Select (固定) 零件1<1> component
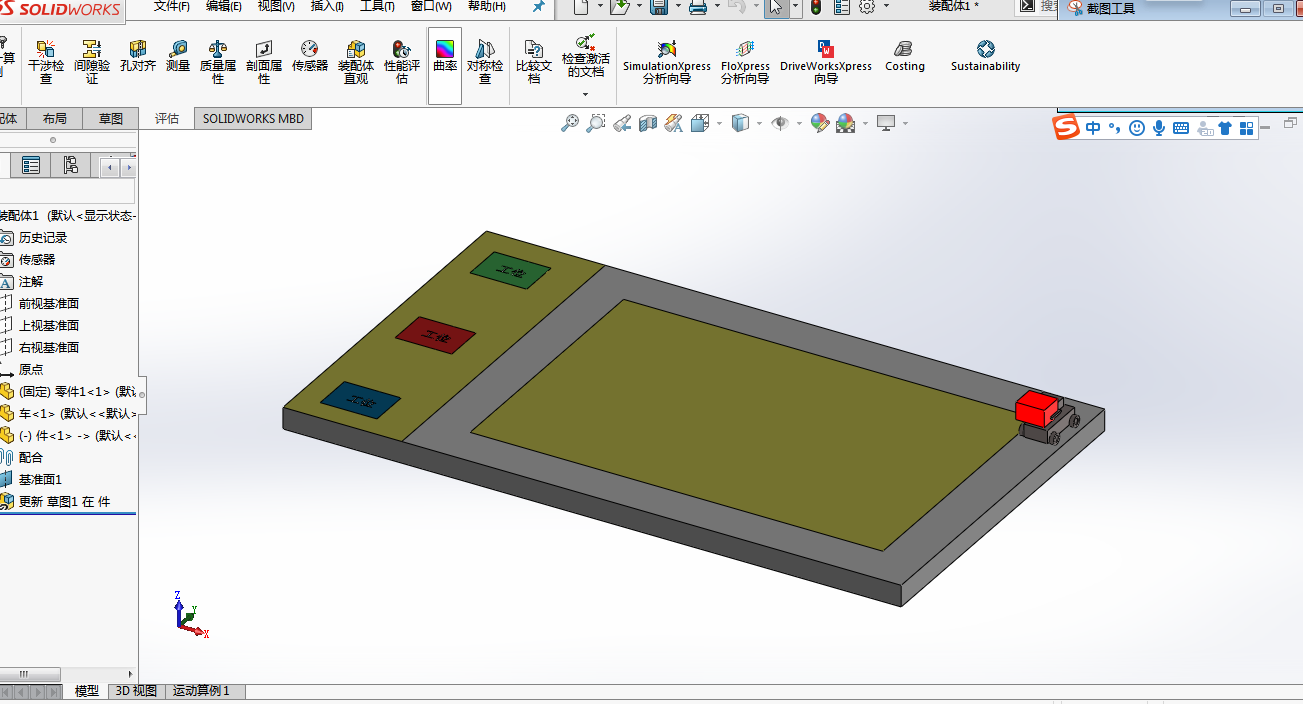 point(77,392)
